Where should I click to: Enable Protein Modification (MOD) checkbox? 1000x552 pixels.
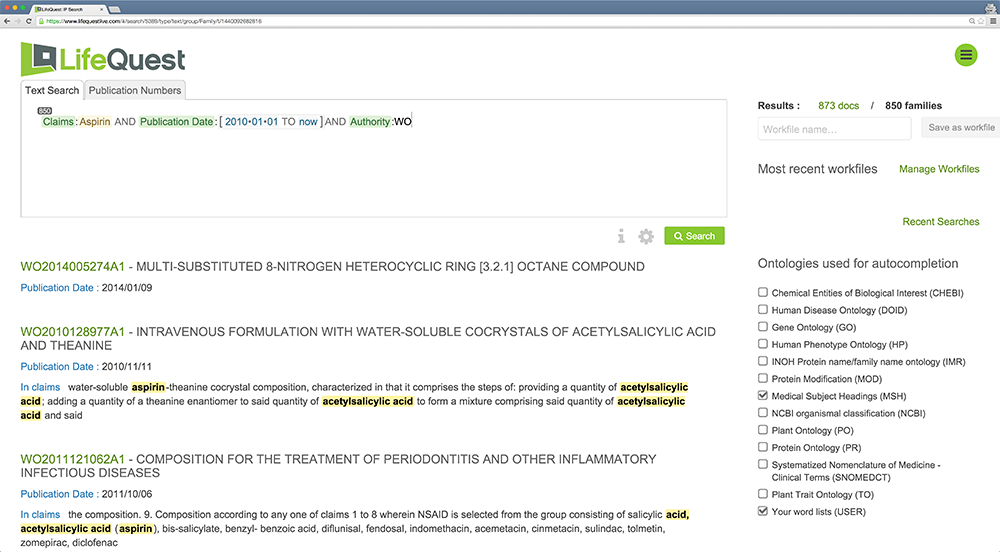point(763,379)
